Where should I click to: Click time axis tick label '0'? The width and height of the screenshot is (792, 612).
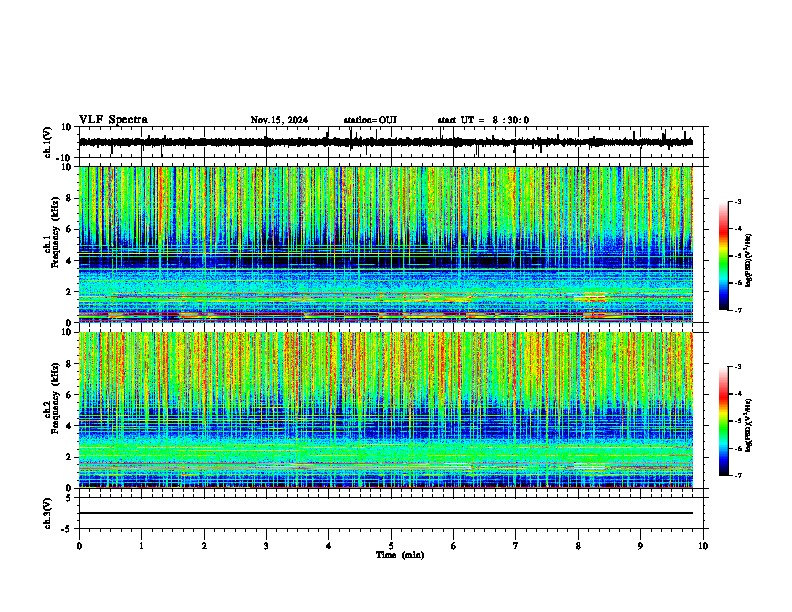[79, 546]
